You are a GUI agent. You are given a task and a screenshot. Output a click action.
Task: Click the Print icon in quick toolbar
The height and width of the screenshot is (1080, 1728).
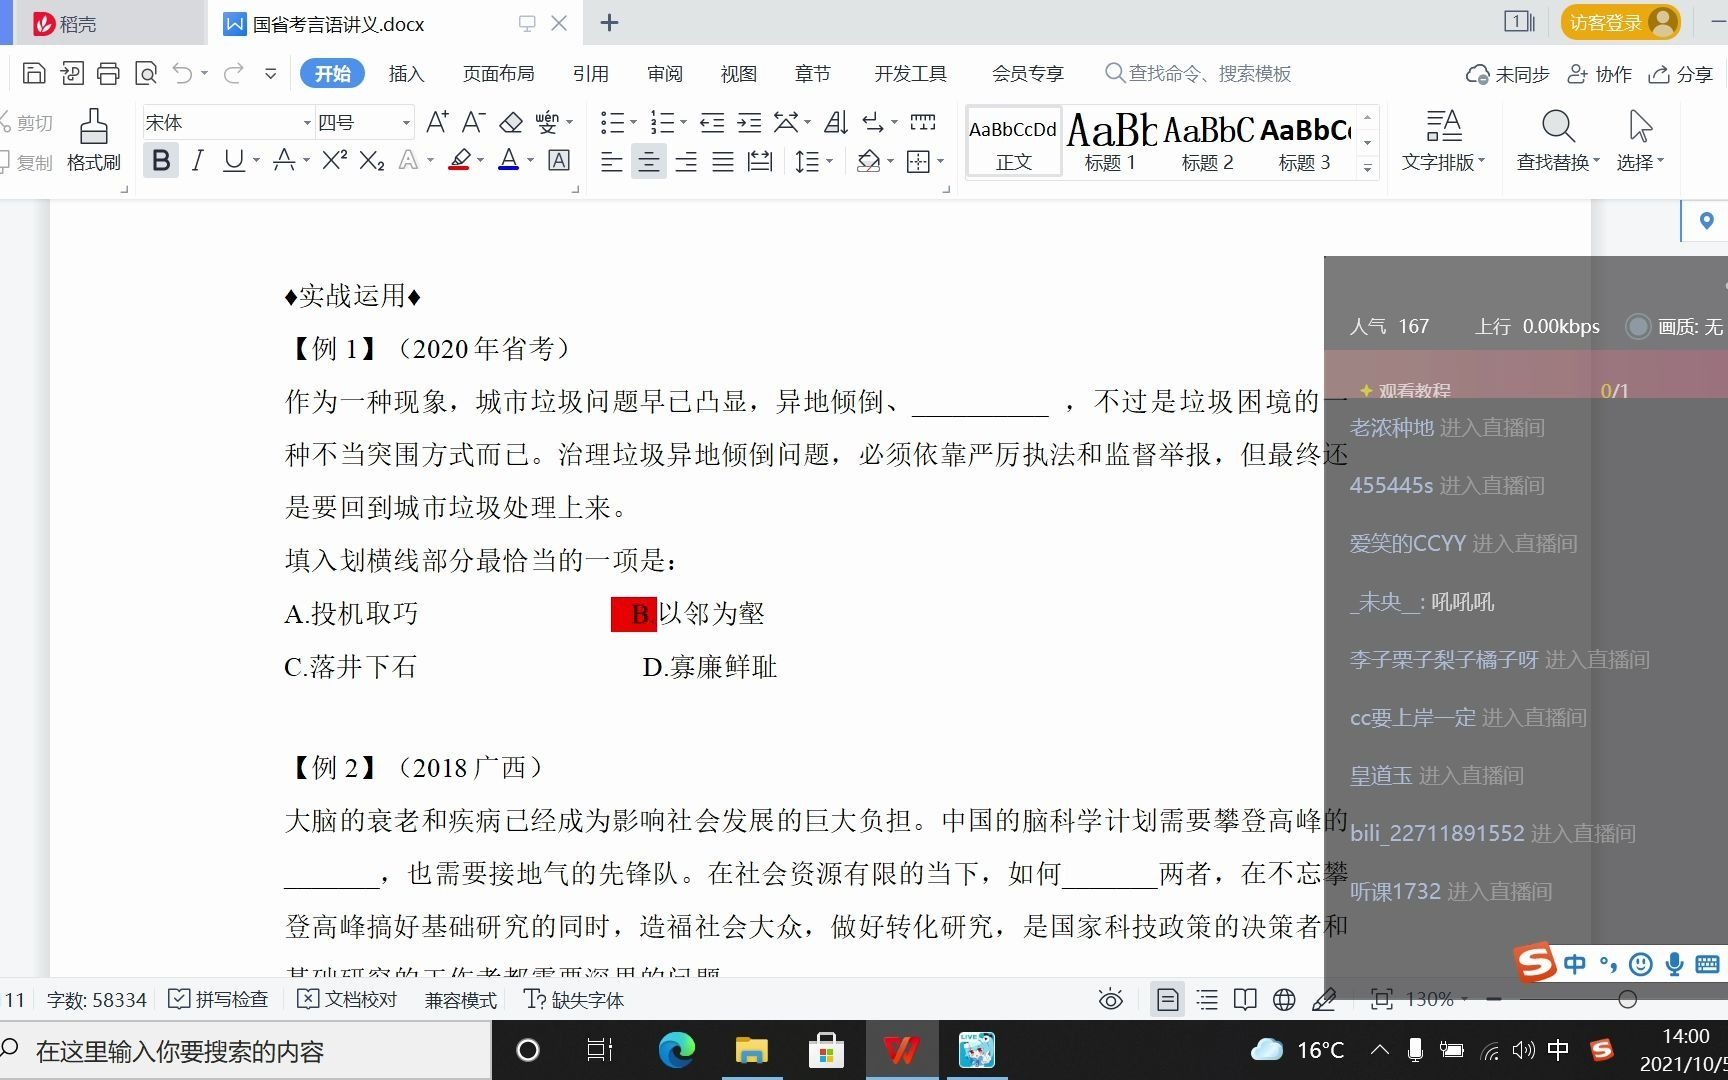[x=108, y=73]
